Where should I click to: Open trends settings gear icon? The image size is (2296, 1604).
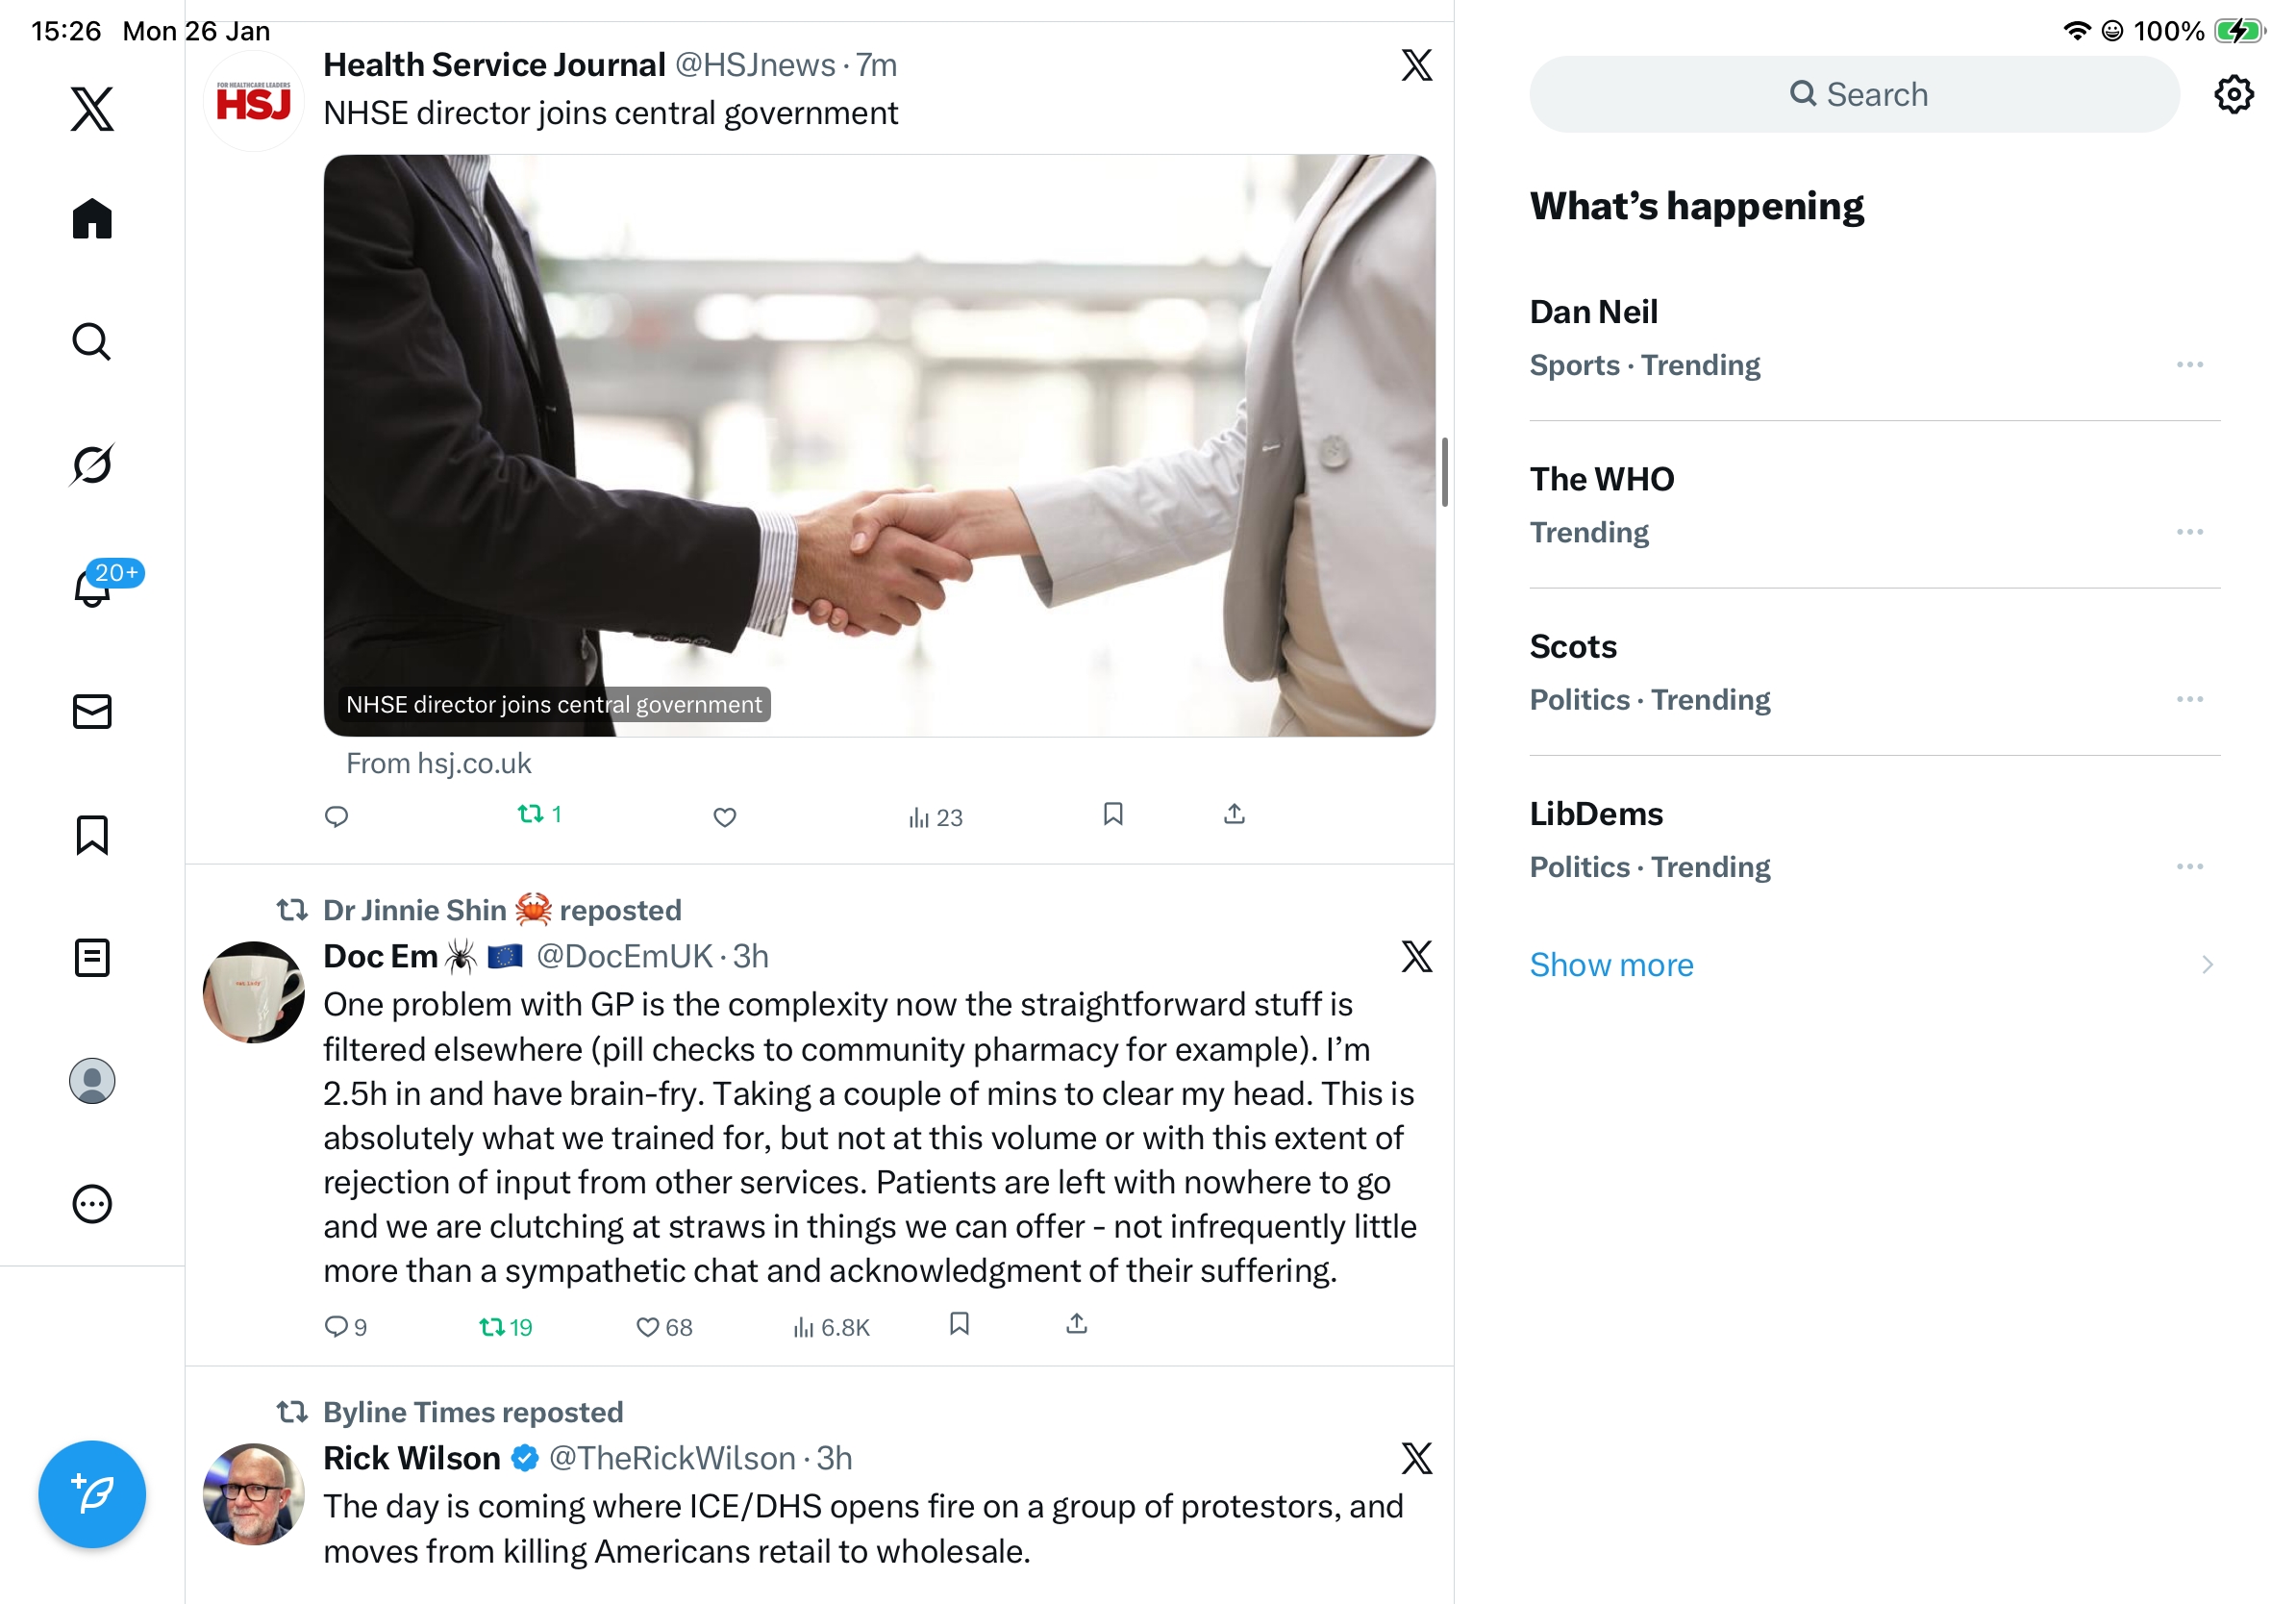pos(2233,95)
